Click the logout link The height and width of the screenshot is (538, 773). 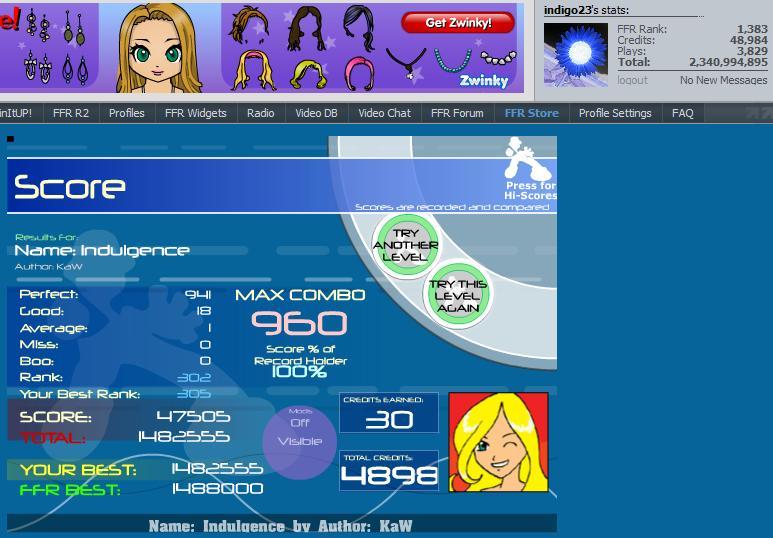(x=632, y=80)
